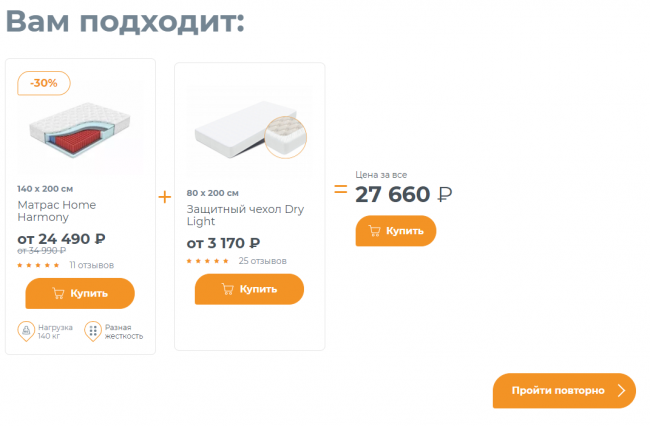
Task: Click the chevron arrow on Пройти повторно
Action: click(x=622, y=391)
